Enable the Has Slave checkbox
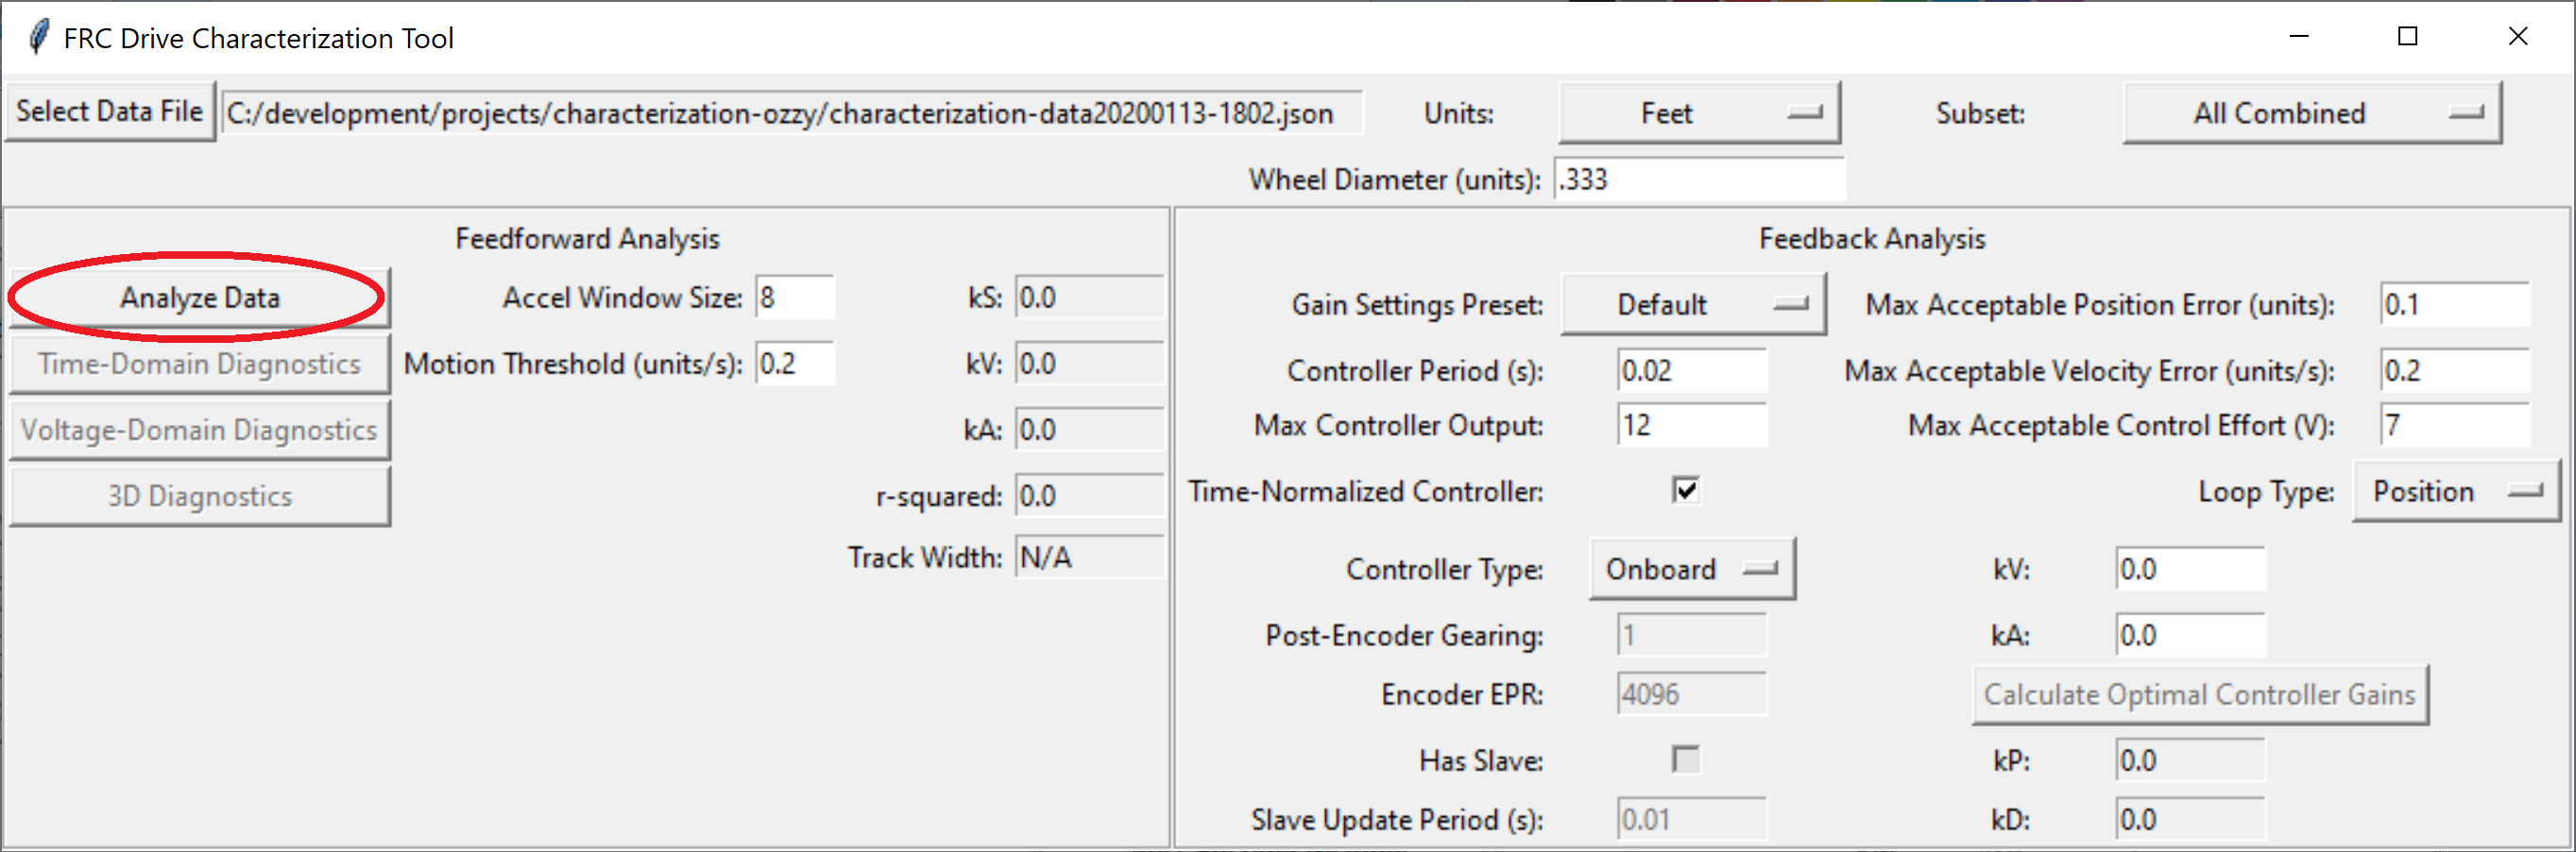 (x=1685, y=759)
